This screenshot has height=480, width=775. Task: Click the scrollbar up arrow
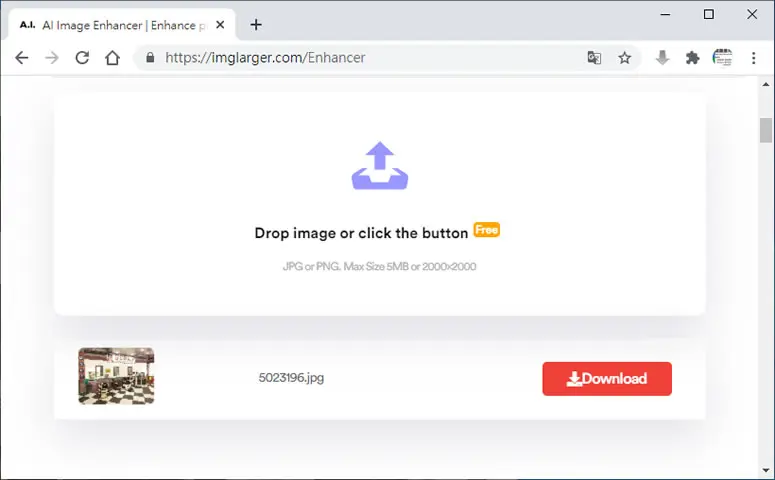pos(766,85)
